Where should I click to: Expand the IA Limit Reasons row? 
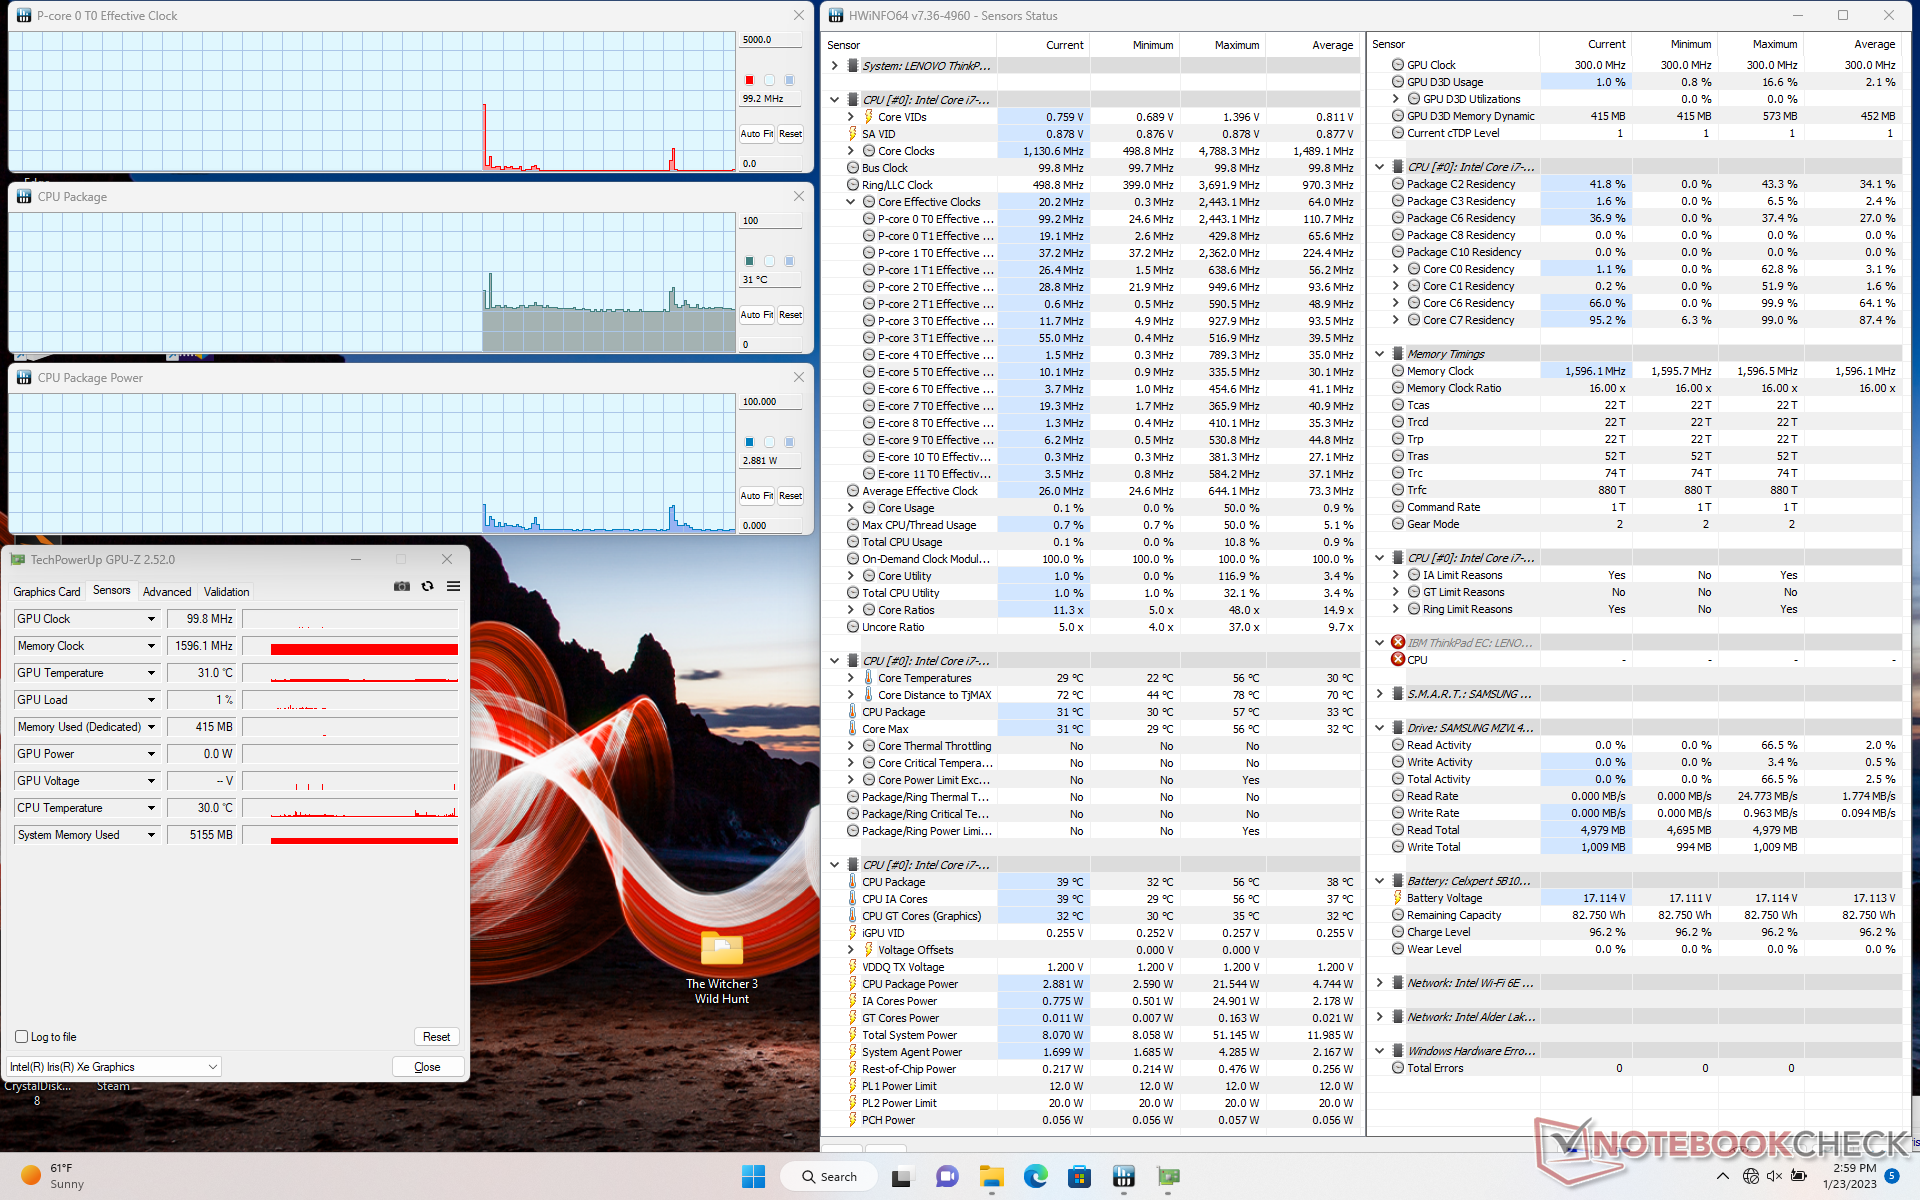click(x=1396, y=575)
